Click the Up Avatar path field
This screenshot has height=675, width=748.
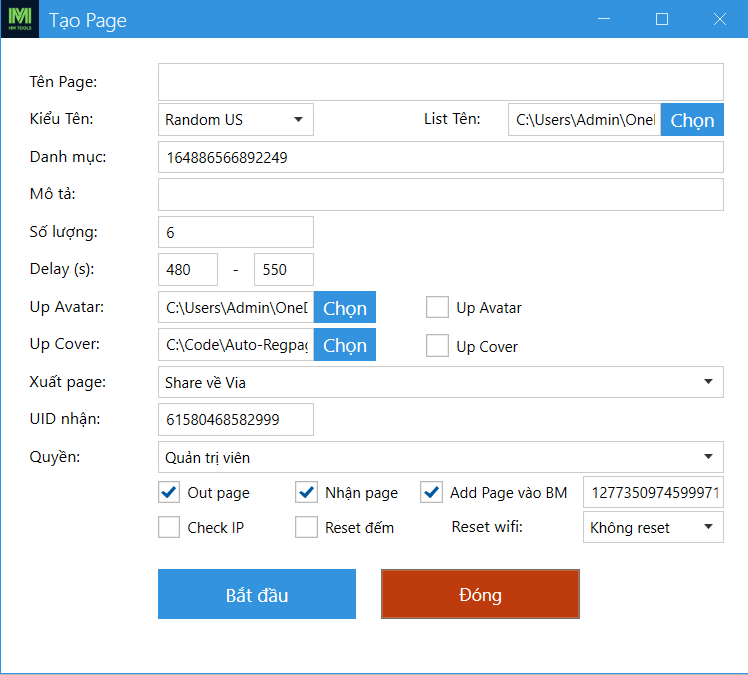coord(236,307)
